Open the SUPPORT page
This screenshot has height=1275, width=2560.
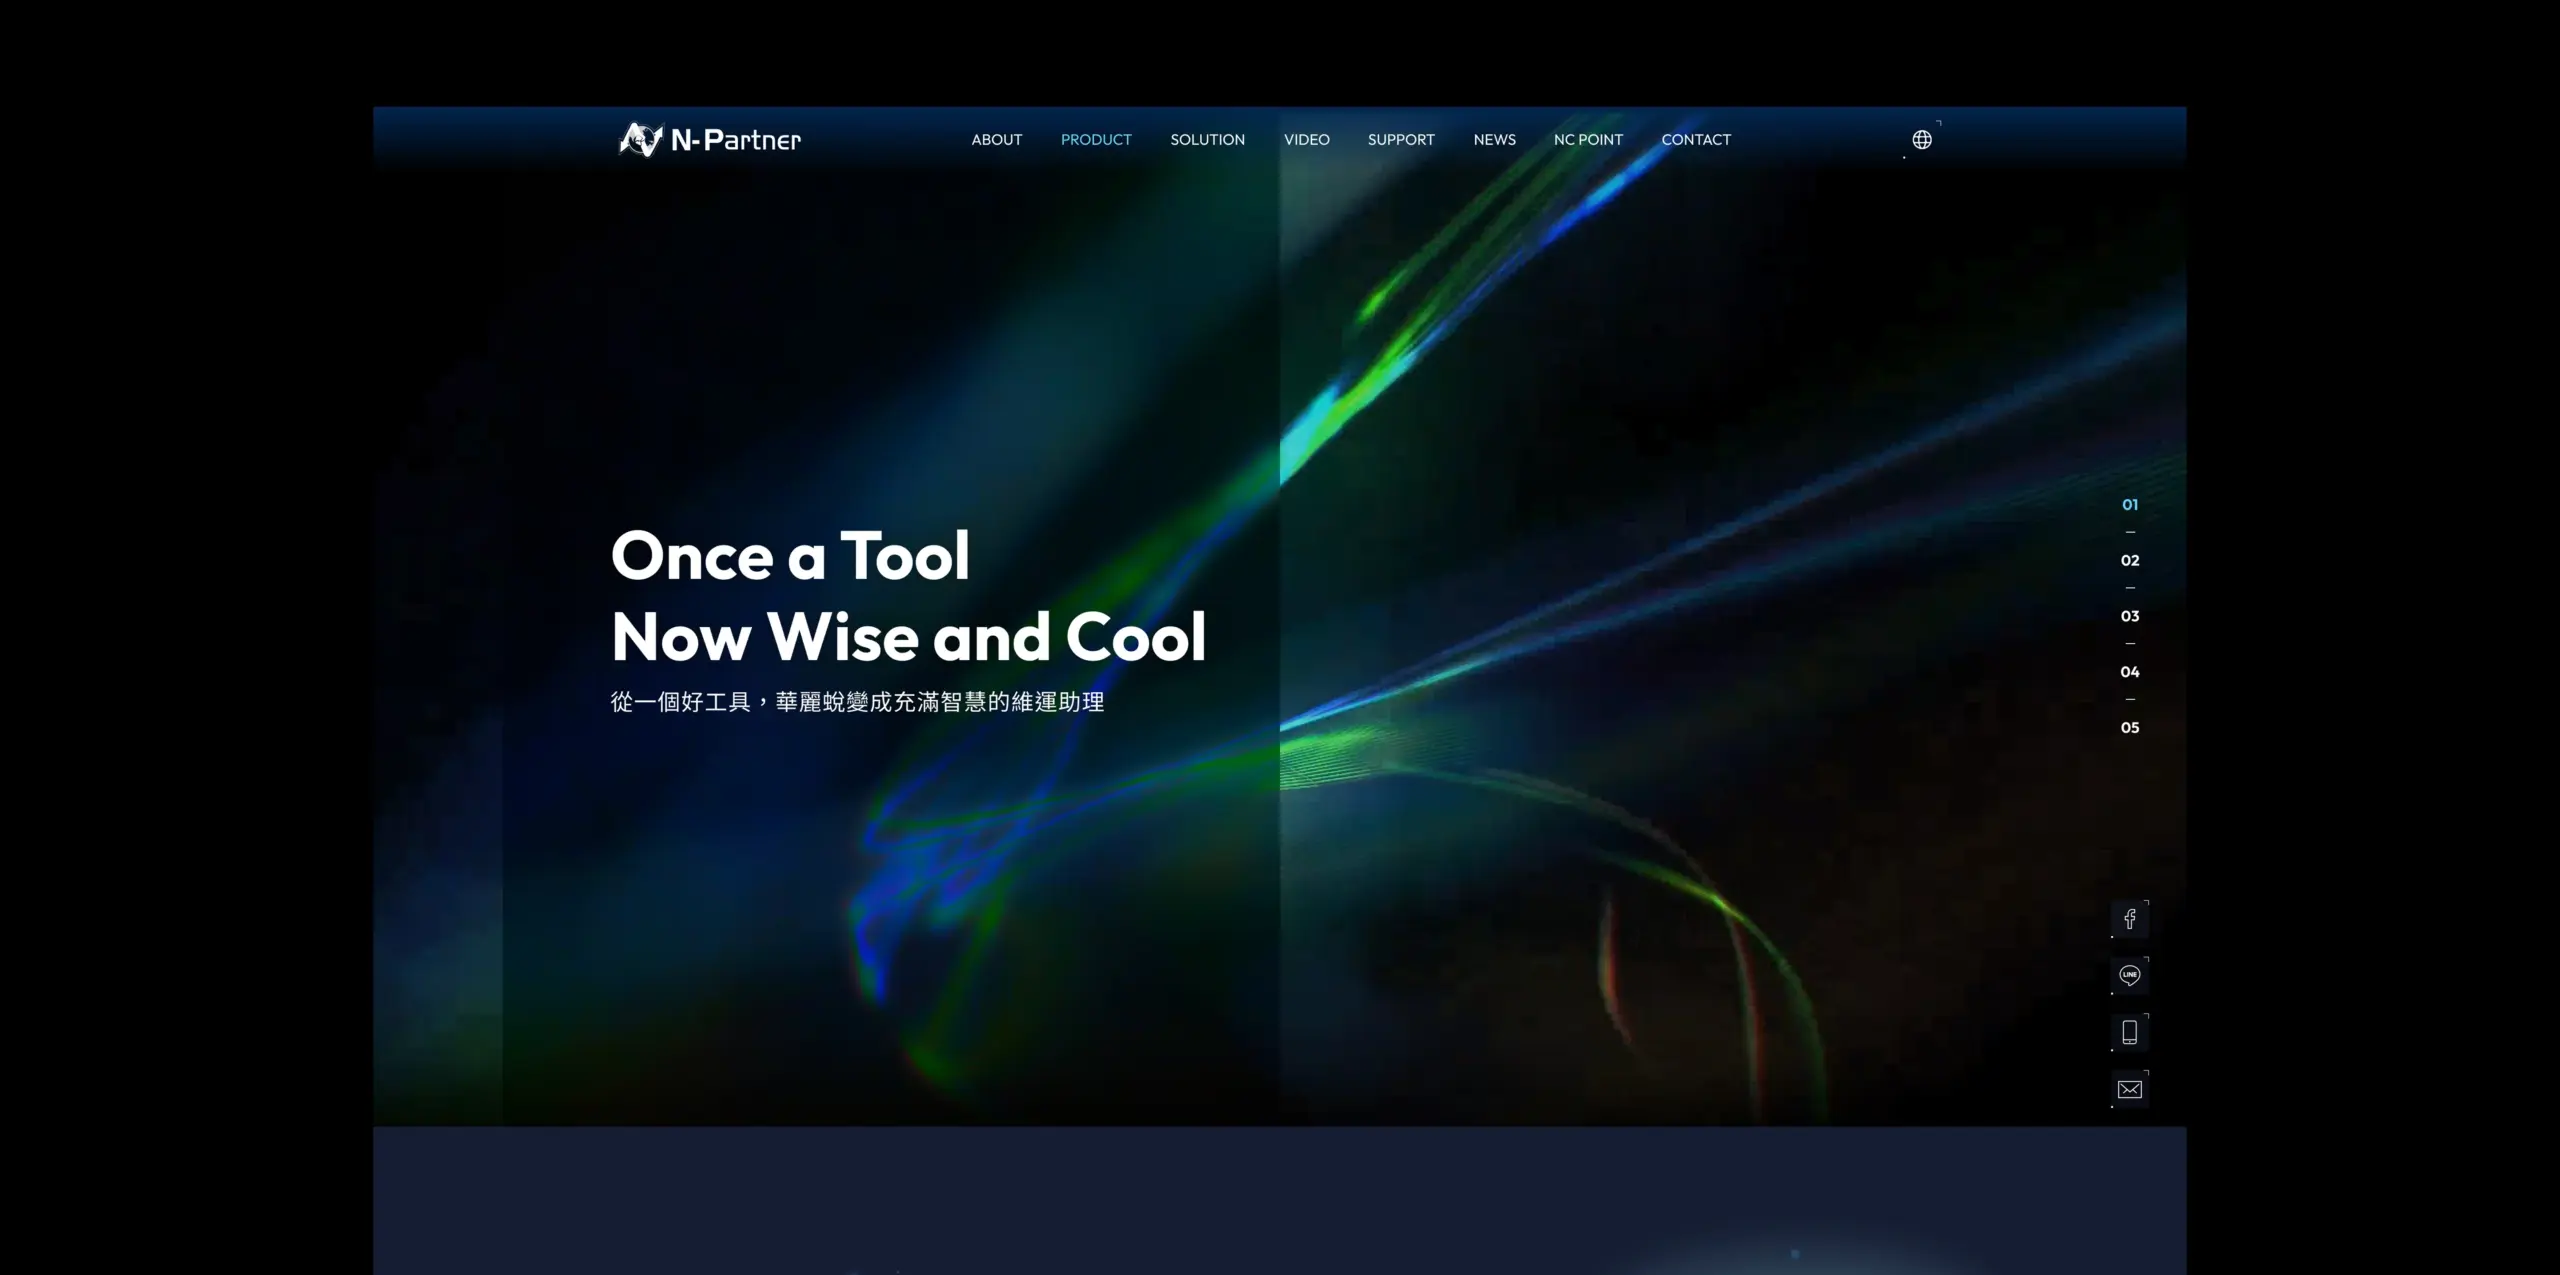pyautogui.click(x=1400, y=140)
